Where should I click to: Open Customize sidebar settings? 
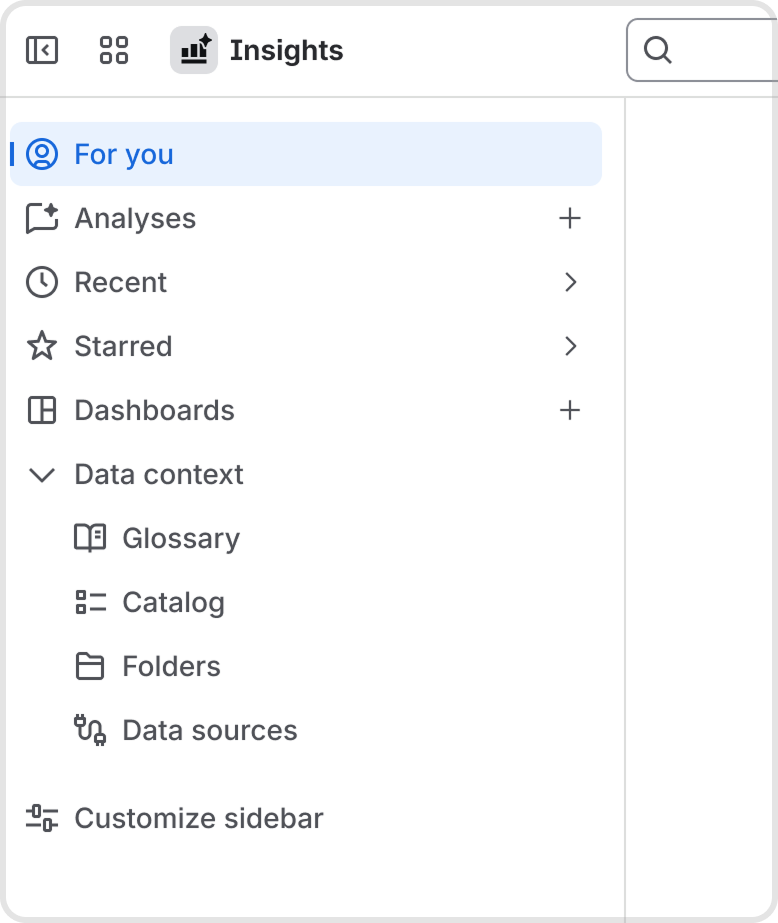[199, 818]
